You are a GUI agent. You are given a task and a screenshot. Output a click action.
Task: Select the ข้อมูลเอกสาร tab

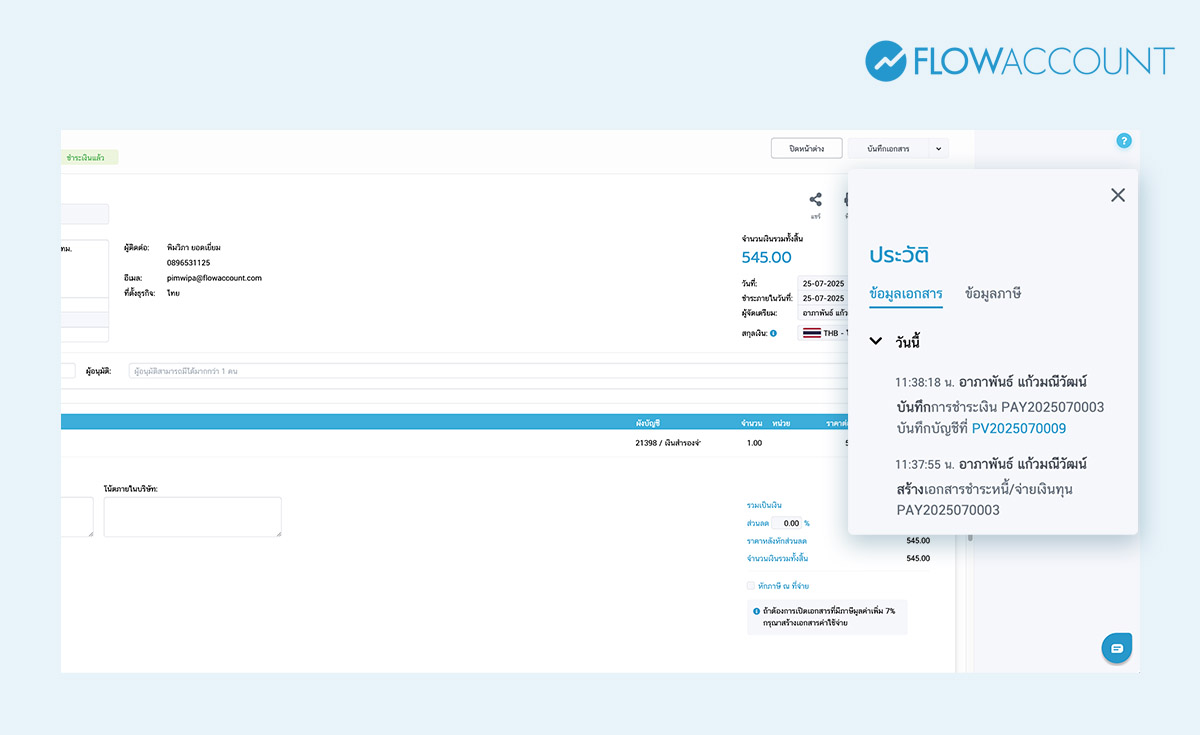[x=906, y=294]
